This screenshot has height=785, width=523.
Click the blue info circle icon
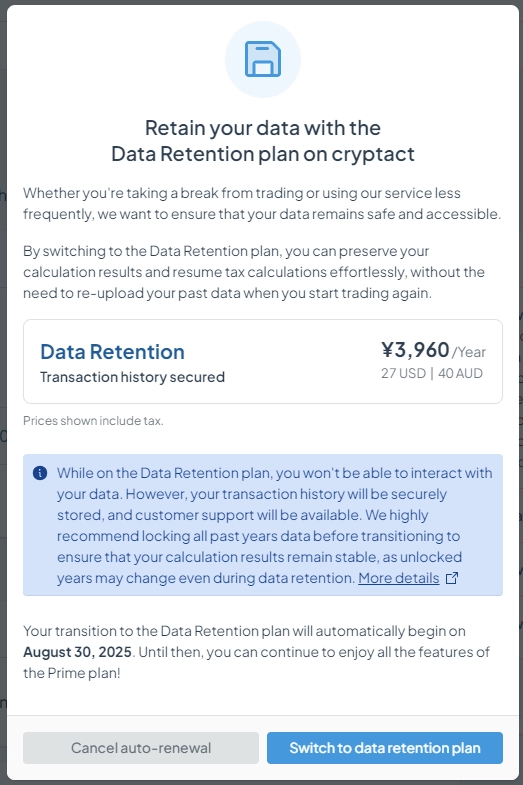coord(40,473)
